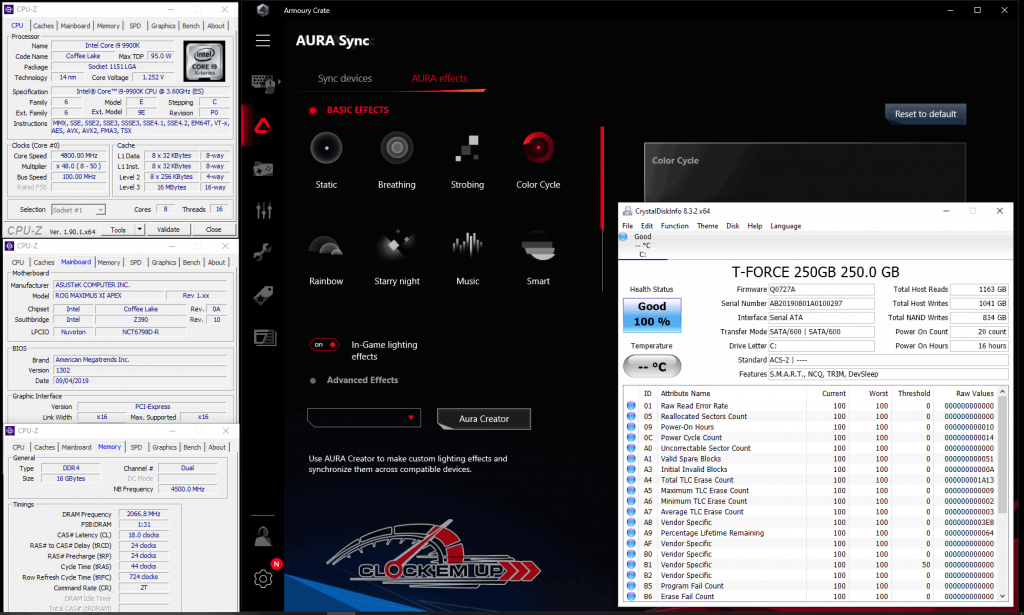The width and height of the screenshot is (1024, 615).
Task: Open the Advanced Effects dropdown list
Action: click(364, 418)
